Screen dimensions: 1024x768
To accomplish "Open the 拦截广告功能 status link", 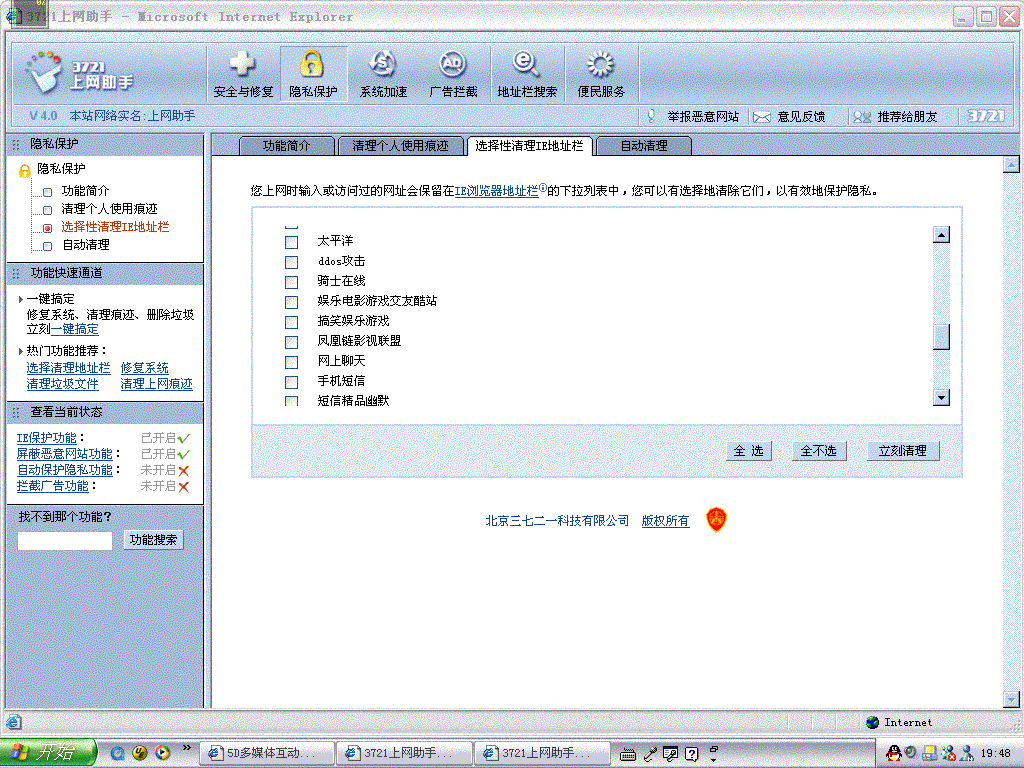I will (x=53, y=486).
